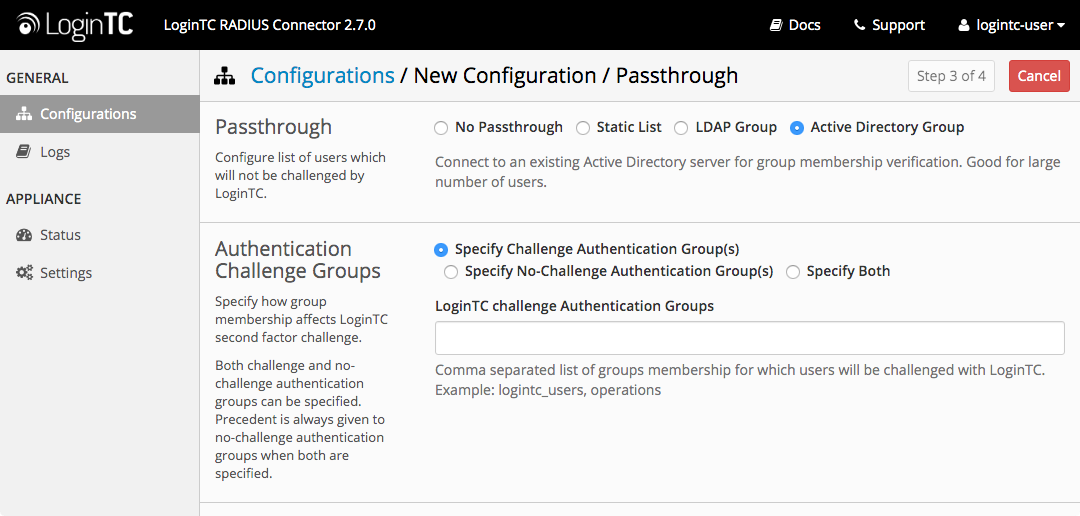Image resolution: width=1080 pixels, height=516 pixels.
Task: Choose the Specify Both option
Action: 793,271
